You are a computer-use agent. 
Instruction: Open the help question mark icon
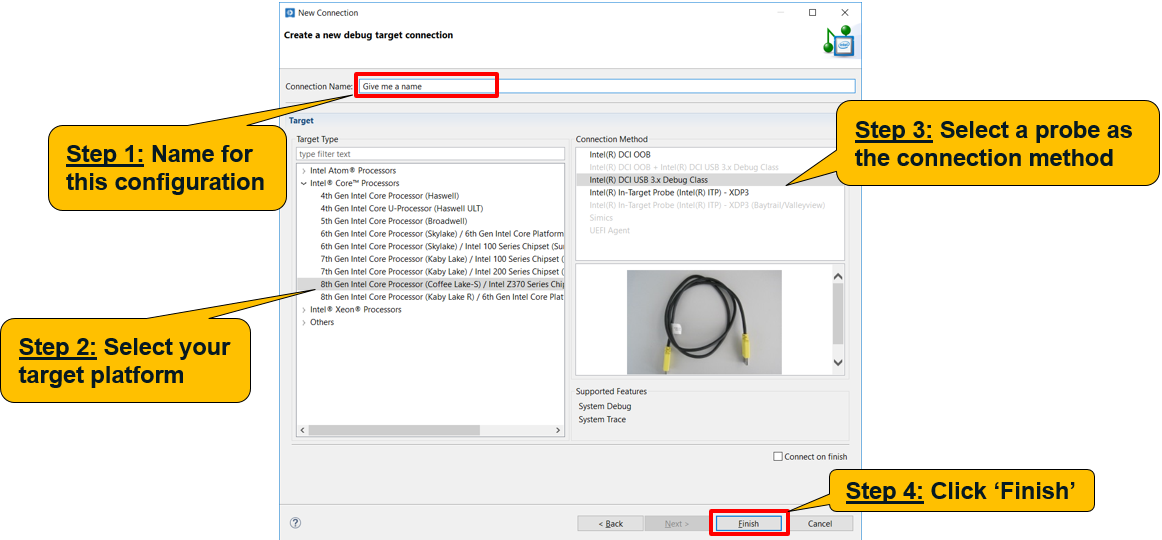click(x=295, y=523)
